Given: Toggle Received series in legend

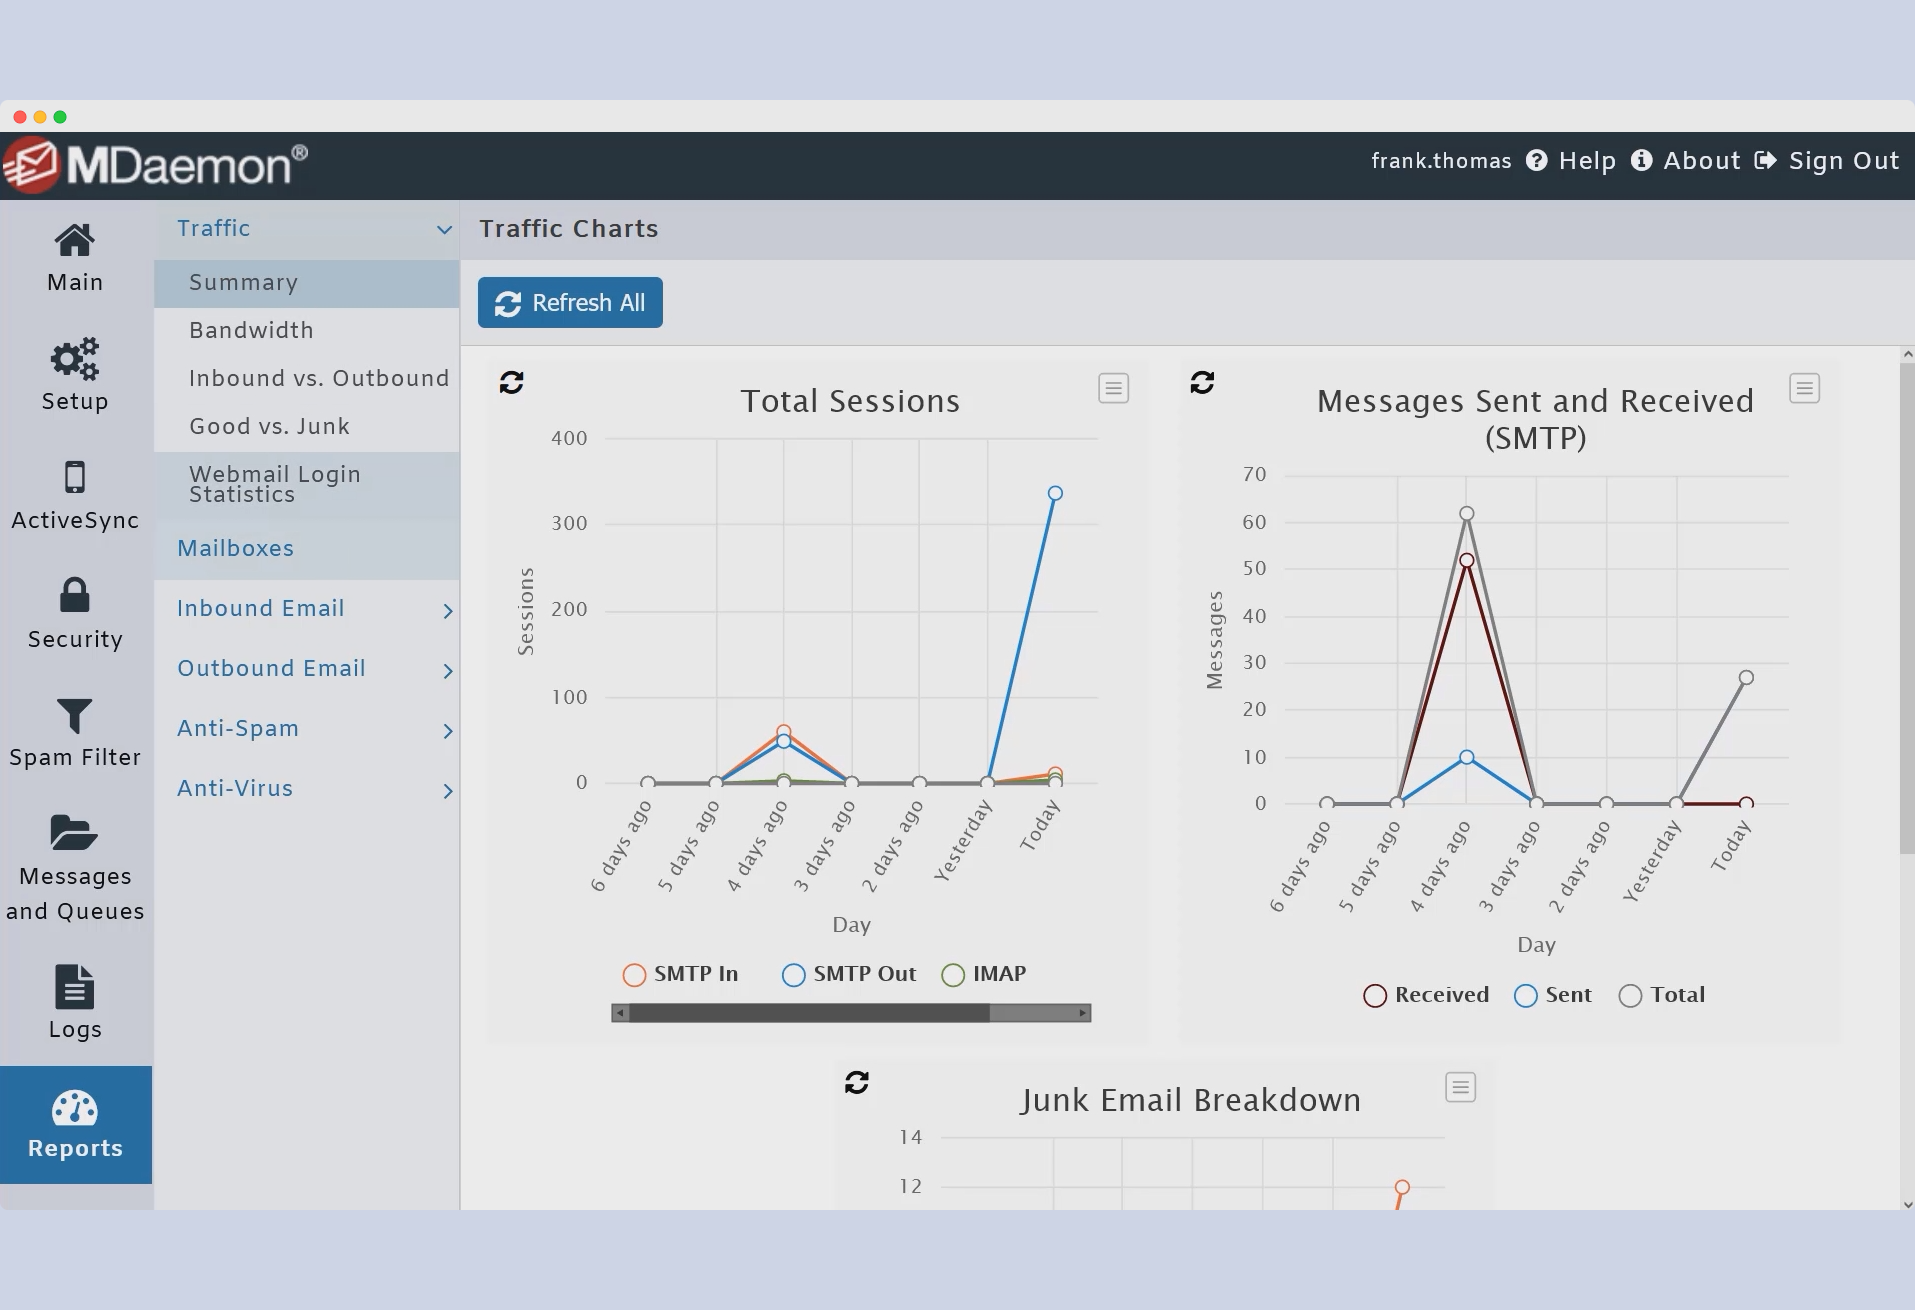Looking at the screenshot, I should click(x=1426, y=995).
